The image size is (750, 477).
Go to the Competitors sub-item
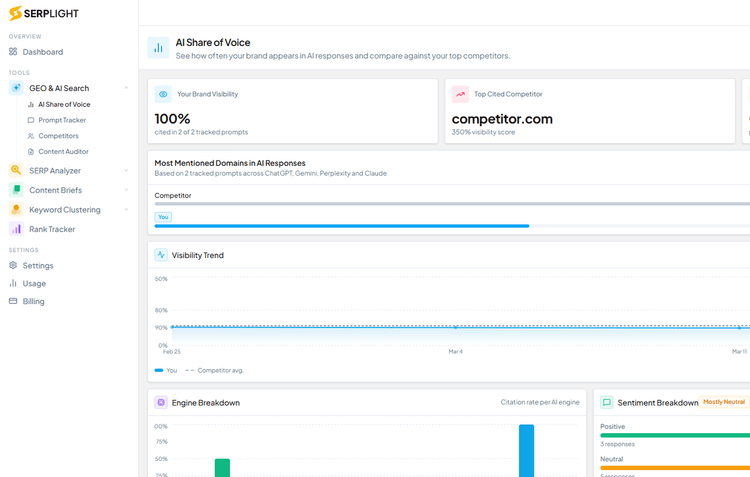tap(58, 136)
